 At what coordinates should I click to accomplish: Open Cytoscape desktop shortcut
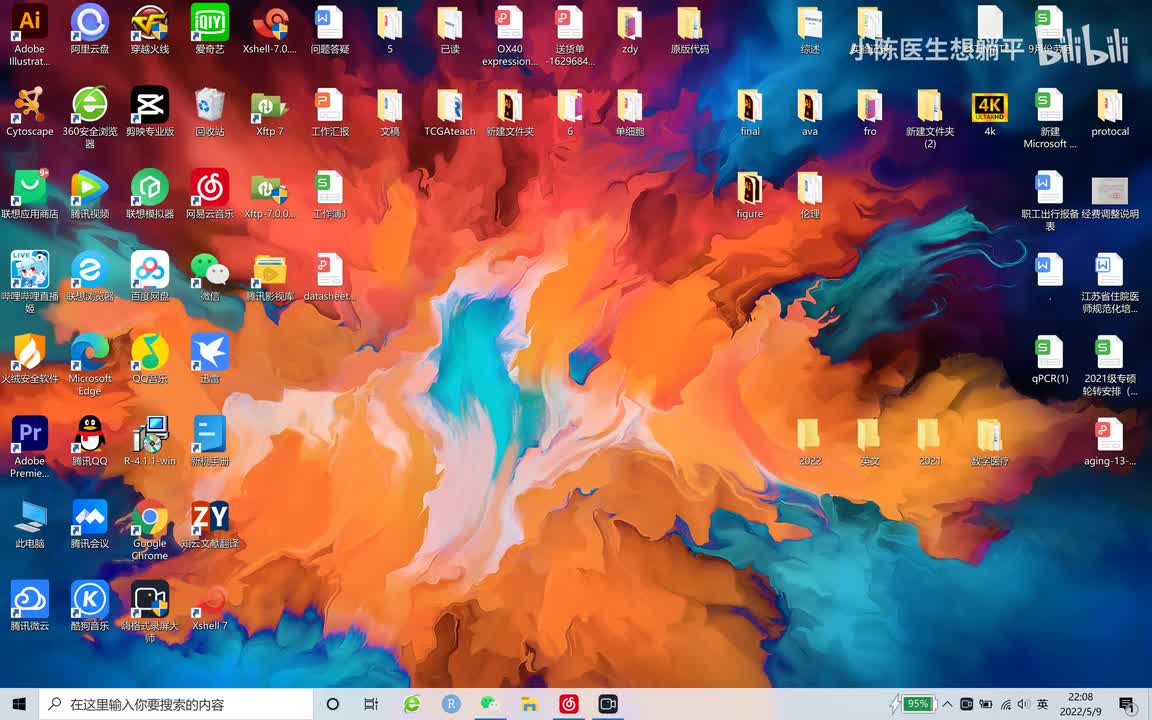point(29,111)
